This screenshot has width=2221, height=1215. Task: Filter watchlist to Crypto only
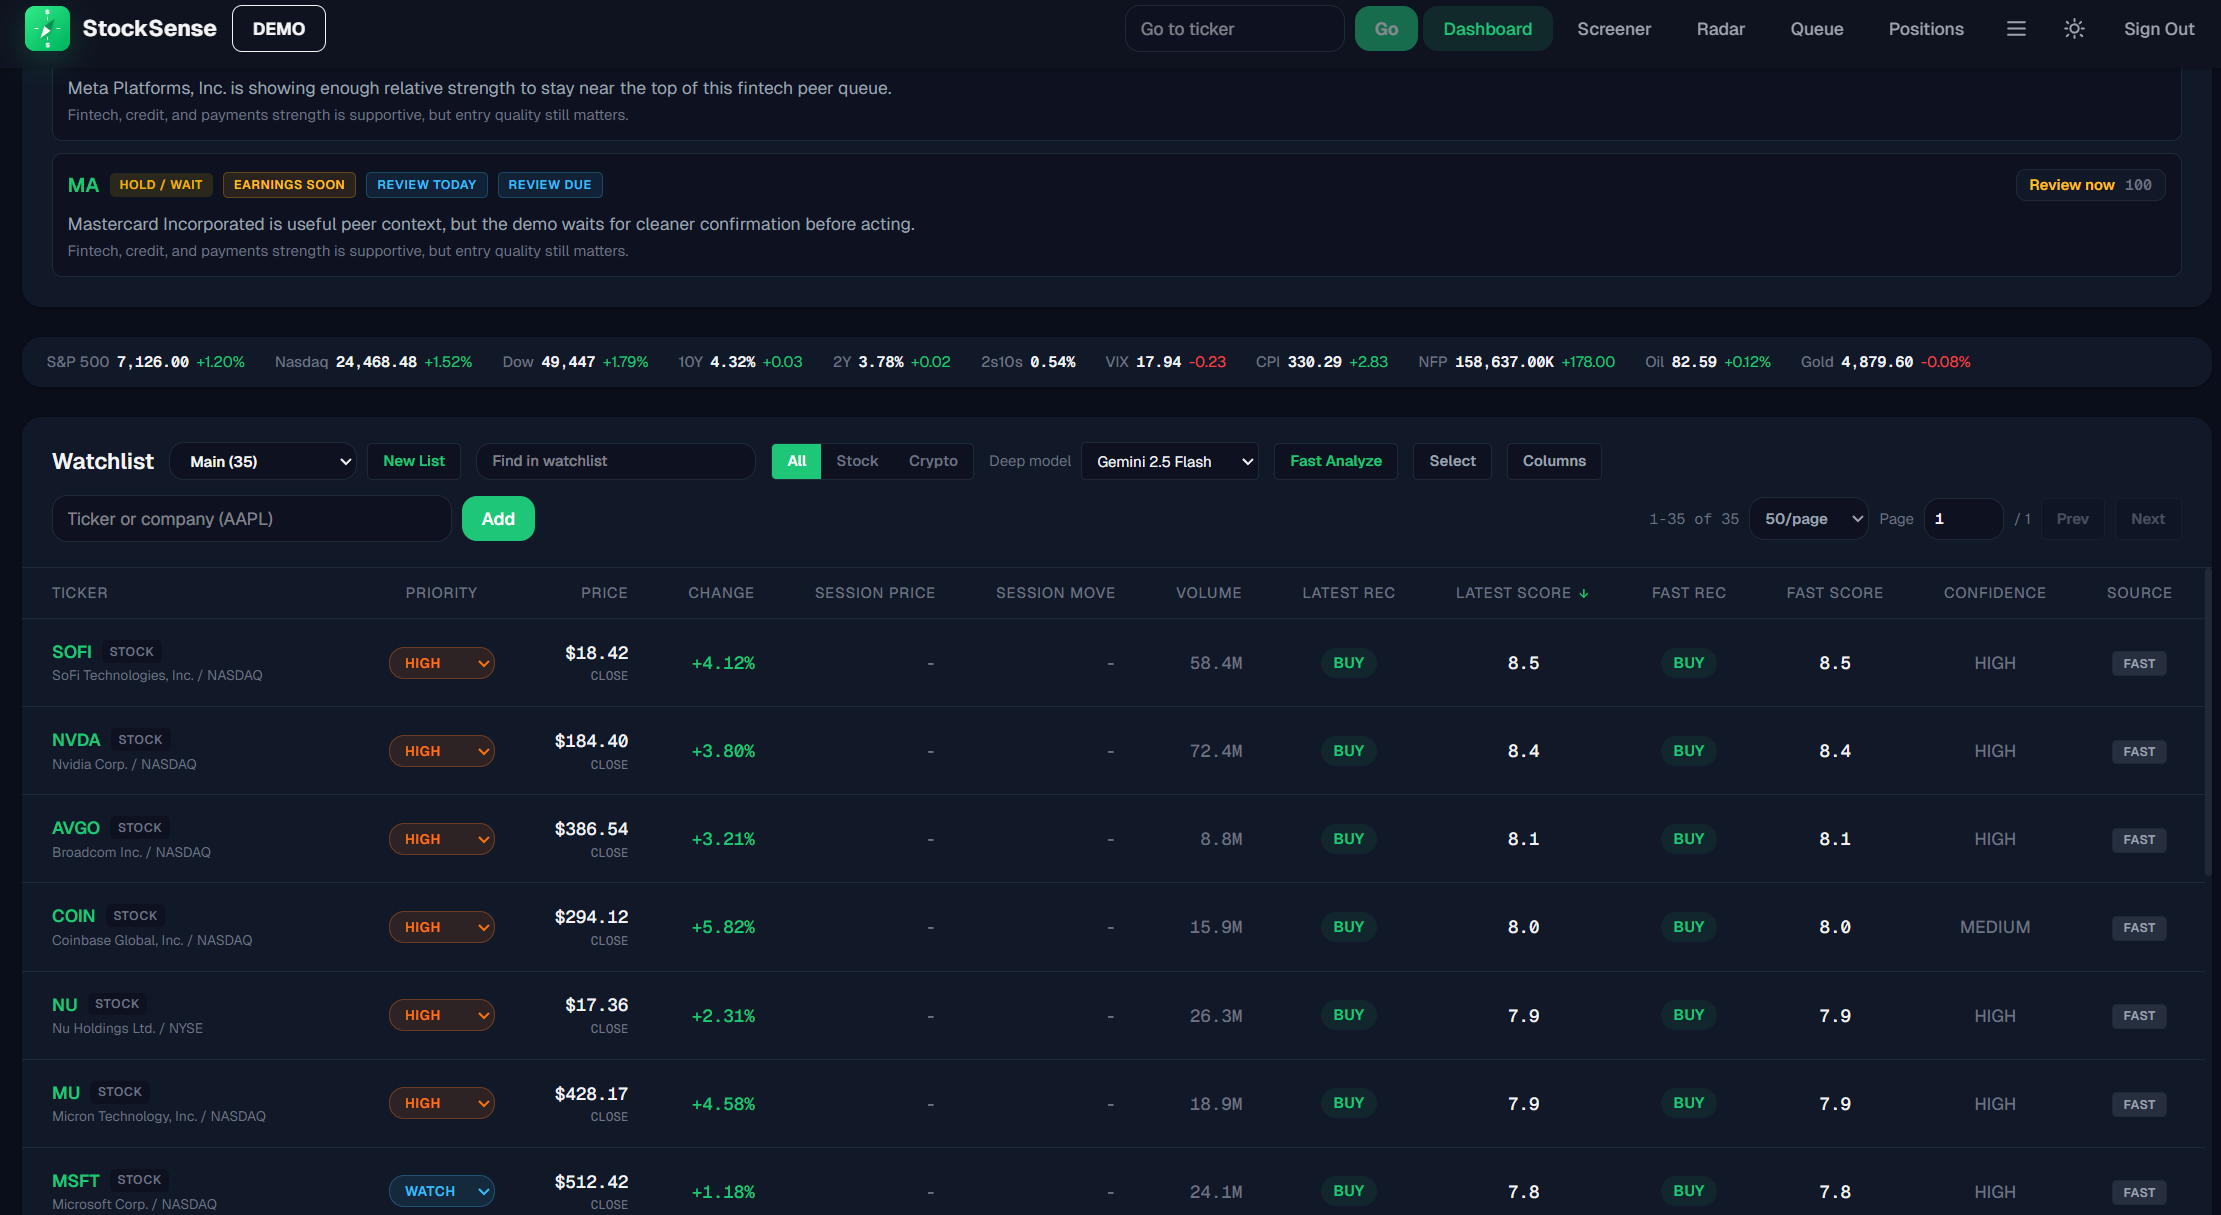point(933,461)
